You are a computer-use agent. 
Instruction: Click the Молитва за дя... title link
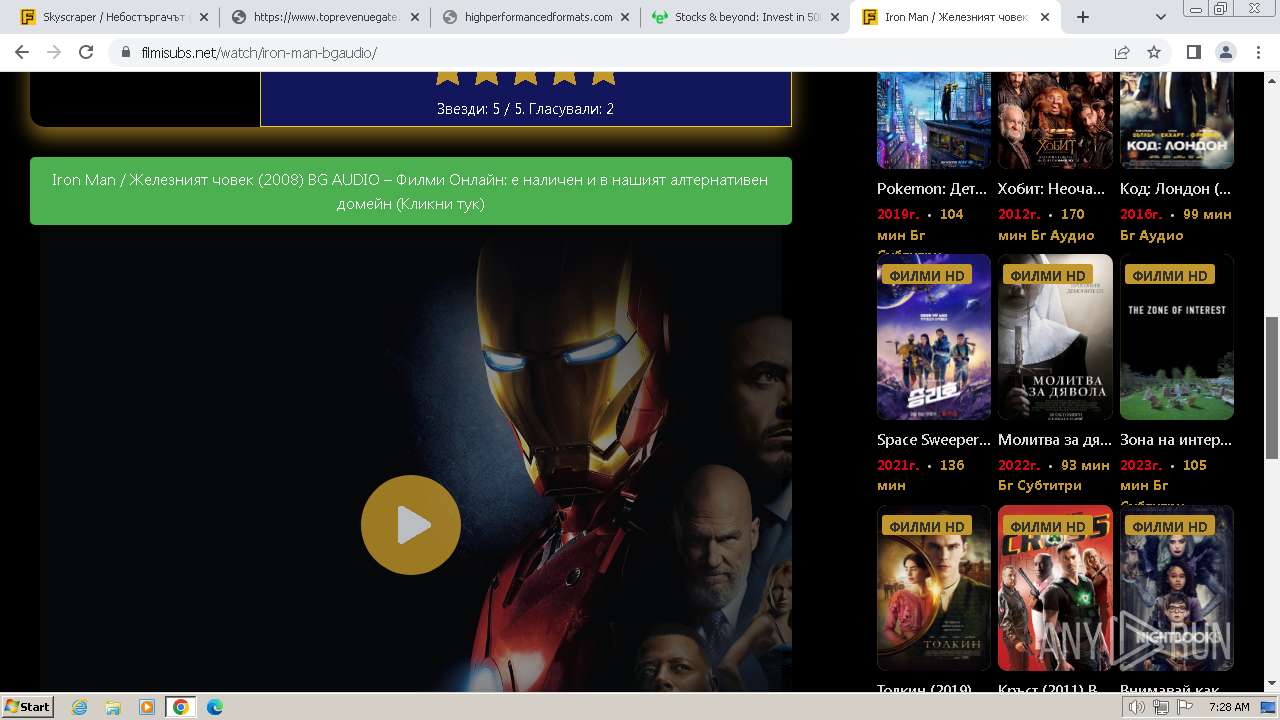point(1055,439)
